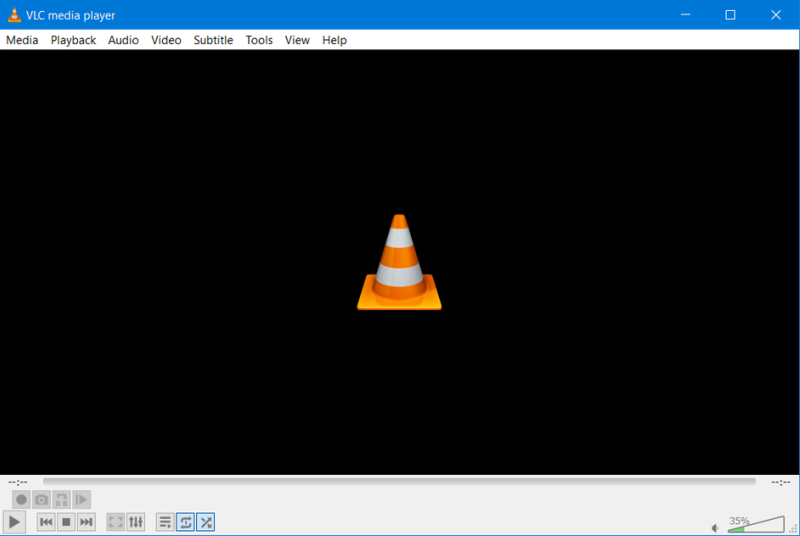Toggle loop repeat mode
The height and width of the screenshot is (536, 800).
click(185, 522)
